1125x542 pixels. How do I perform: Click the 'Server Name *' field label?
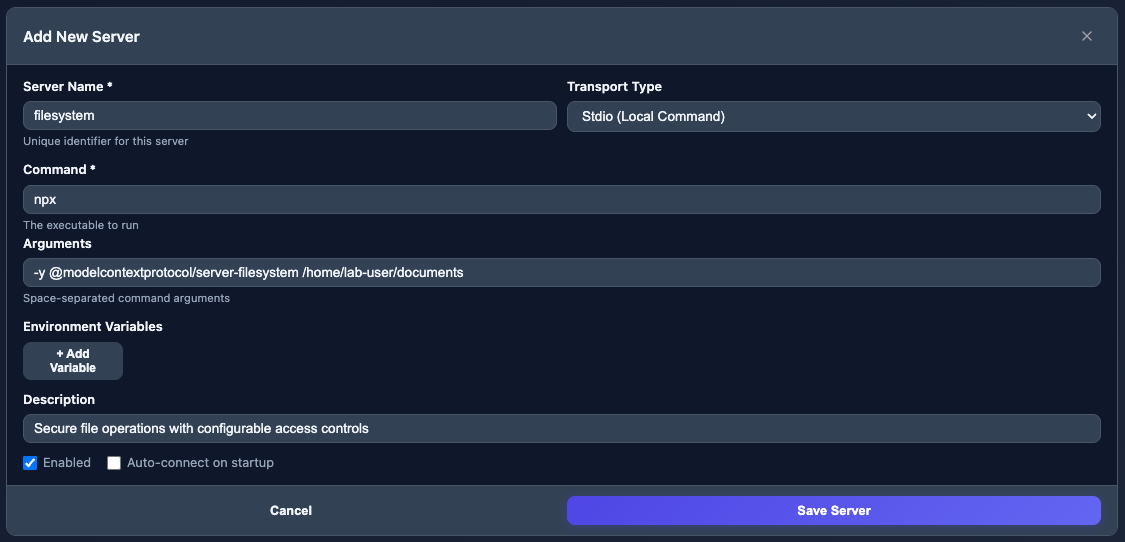pyautogui.click(x=68, y=87)
